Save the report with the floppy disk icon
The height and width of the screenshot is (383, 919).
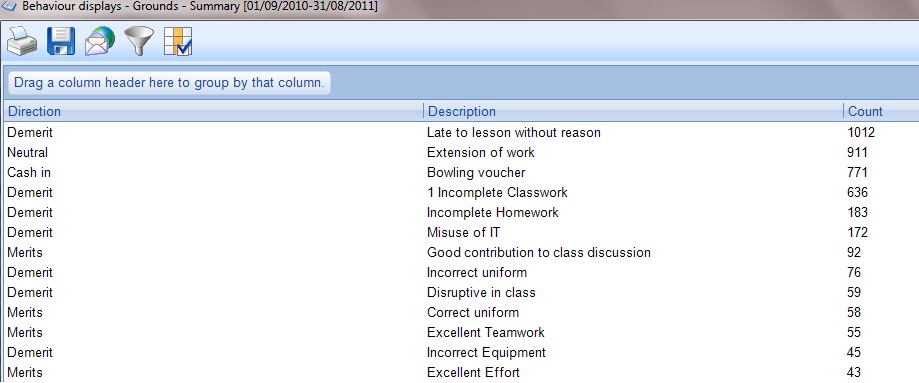61,42
